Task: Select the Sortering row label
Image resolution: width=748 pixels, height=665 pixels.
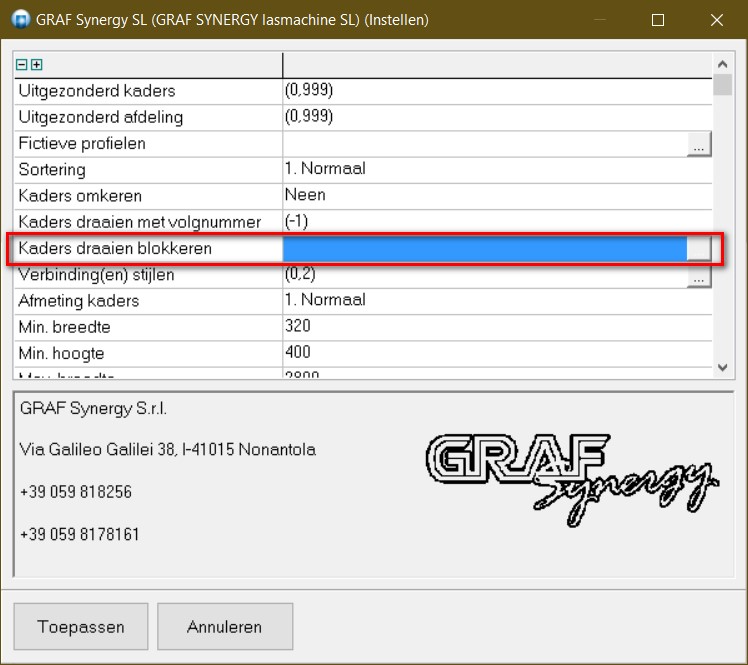Action: [x=52, y=170]
